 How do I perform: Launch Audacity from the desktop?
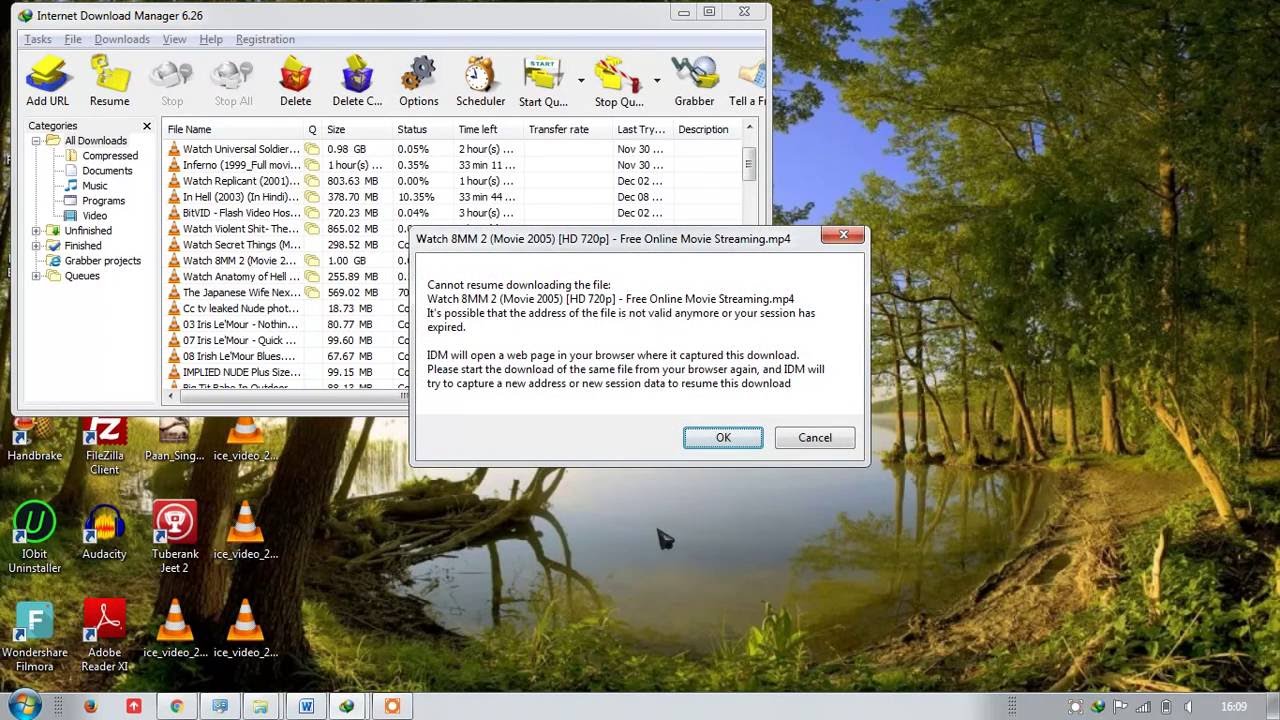coord(104,532)
